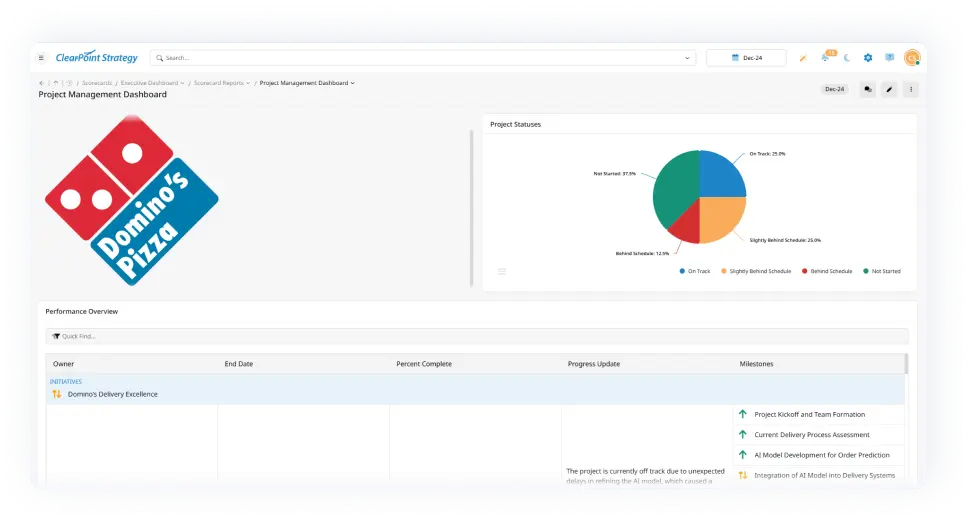Screen dimensions: 969x520
Task: Toggle Not Started legend item
Action: 882,271
